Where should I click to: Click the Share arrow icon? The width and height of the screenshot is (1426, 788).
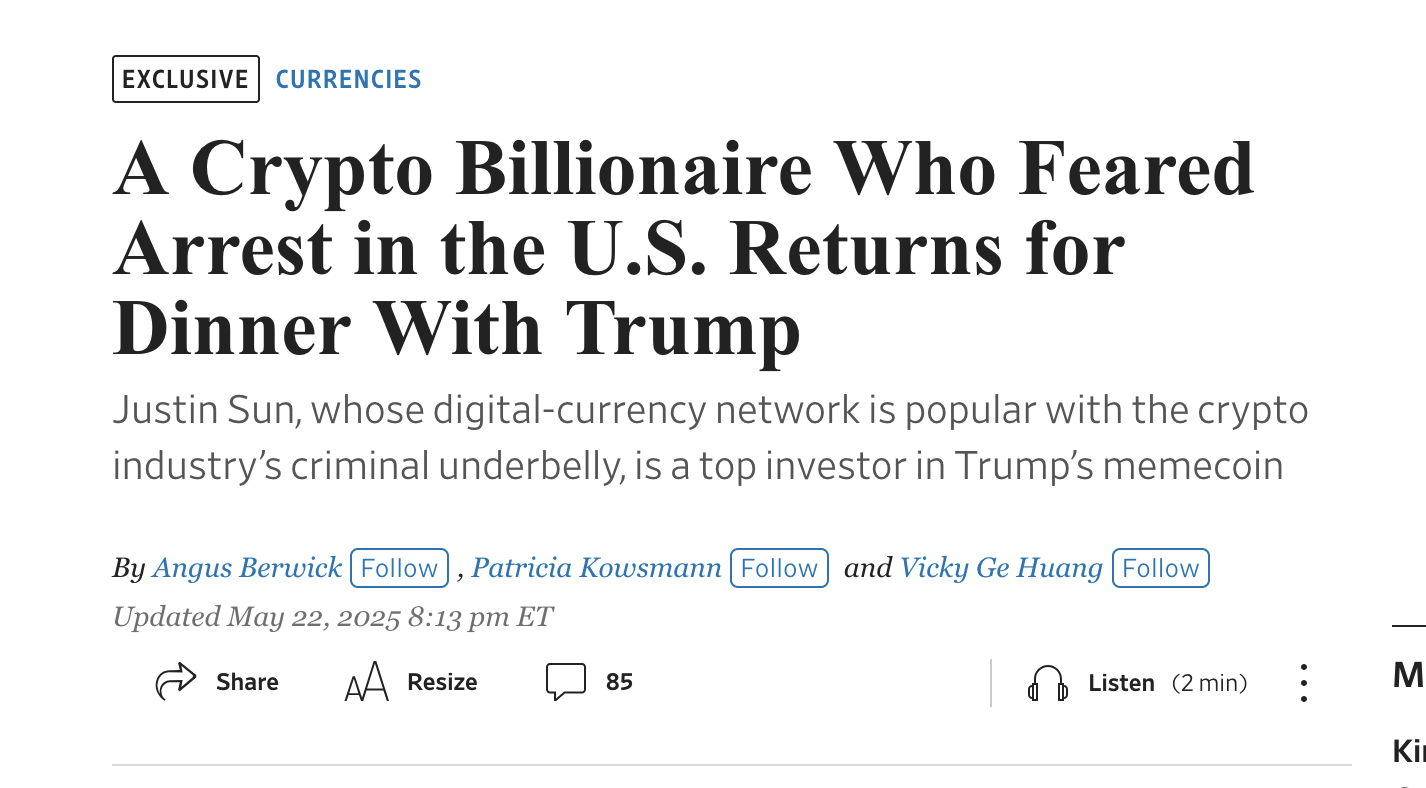[176, 682]
